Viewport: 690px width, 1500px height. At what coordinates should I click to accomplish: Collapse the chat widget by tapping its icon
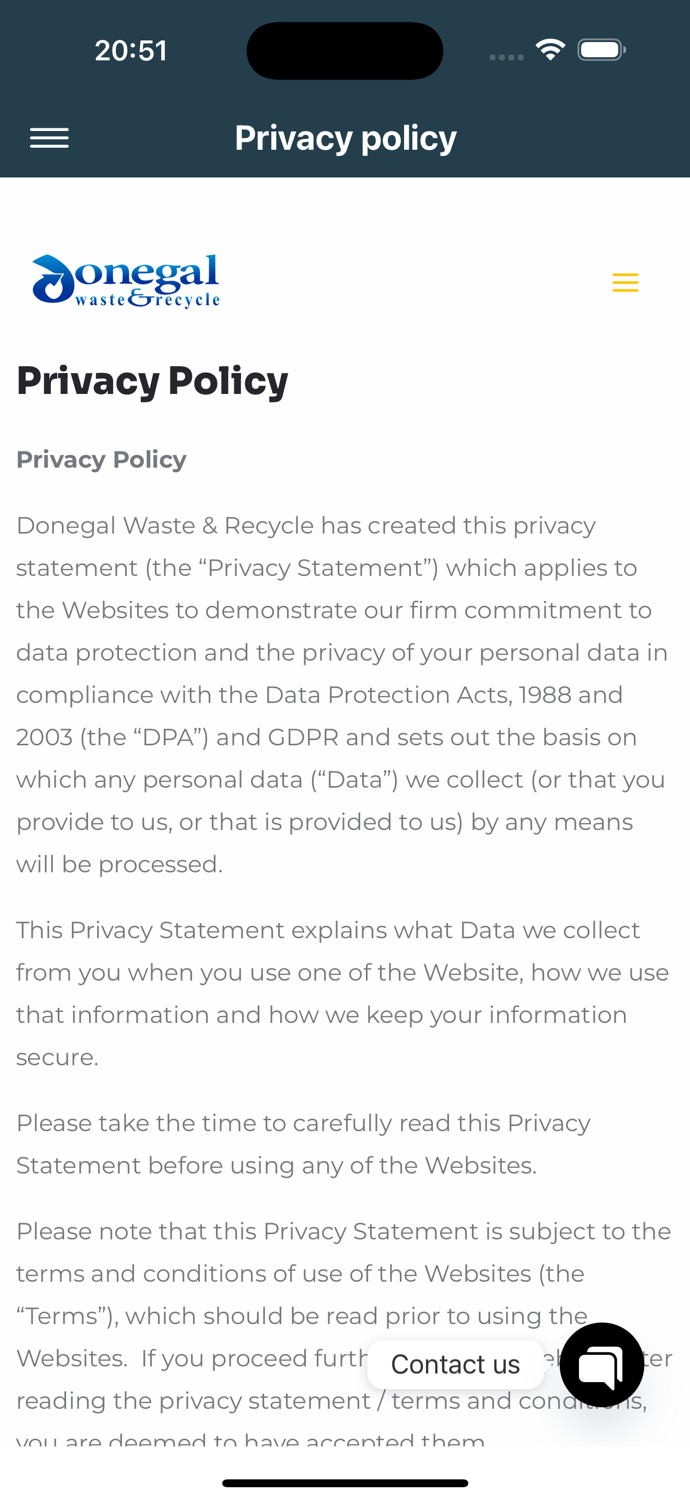coord(602,1364)
